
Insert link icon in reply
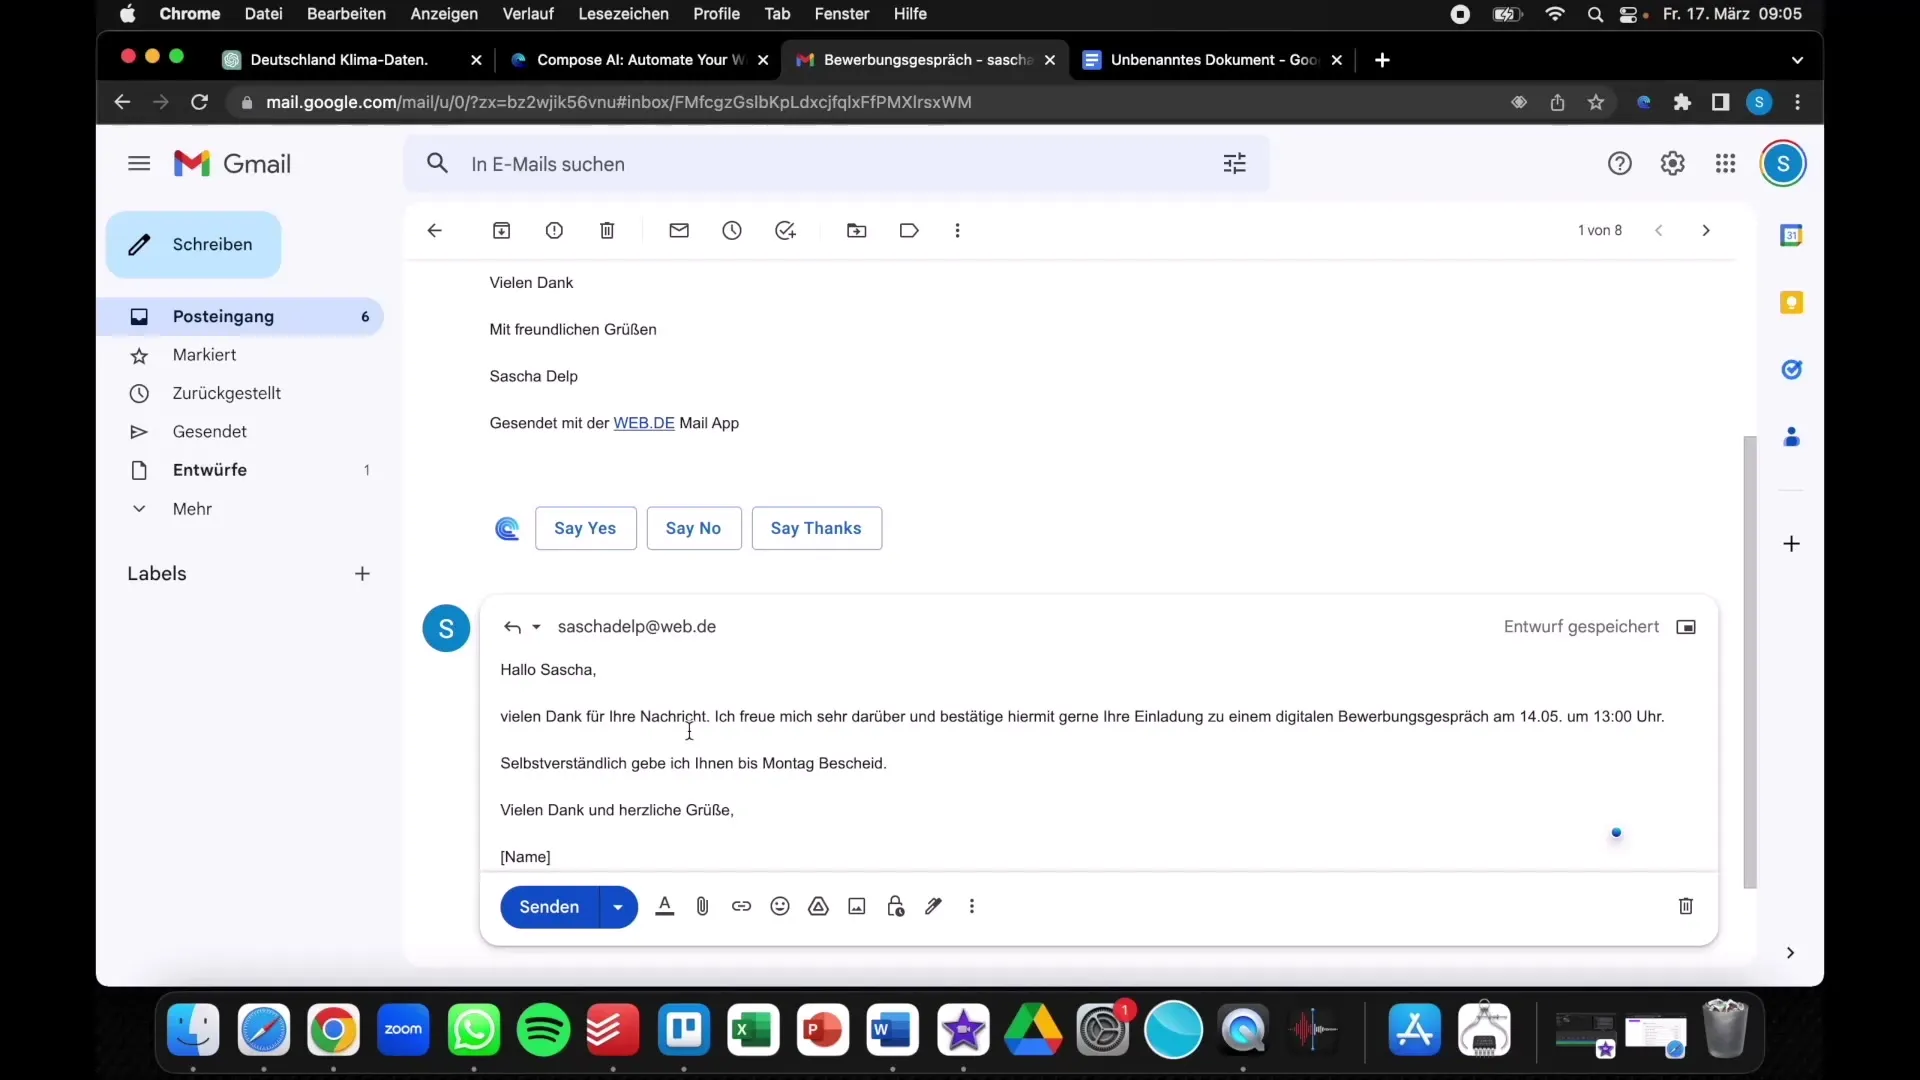click(741, 907)
